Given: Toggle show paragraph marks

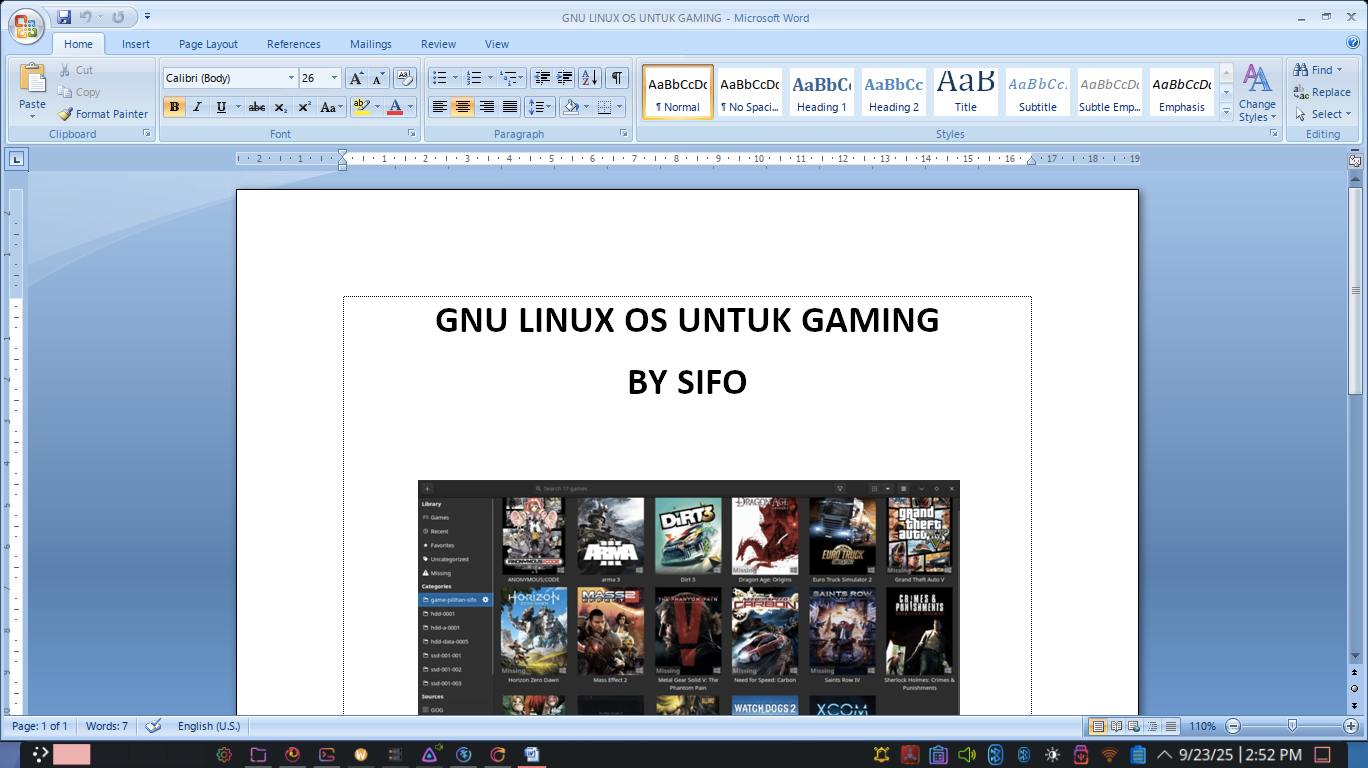Looking at the screenshot, I should (617, 78).
